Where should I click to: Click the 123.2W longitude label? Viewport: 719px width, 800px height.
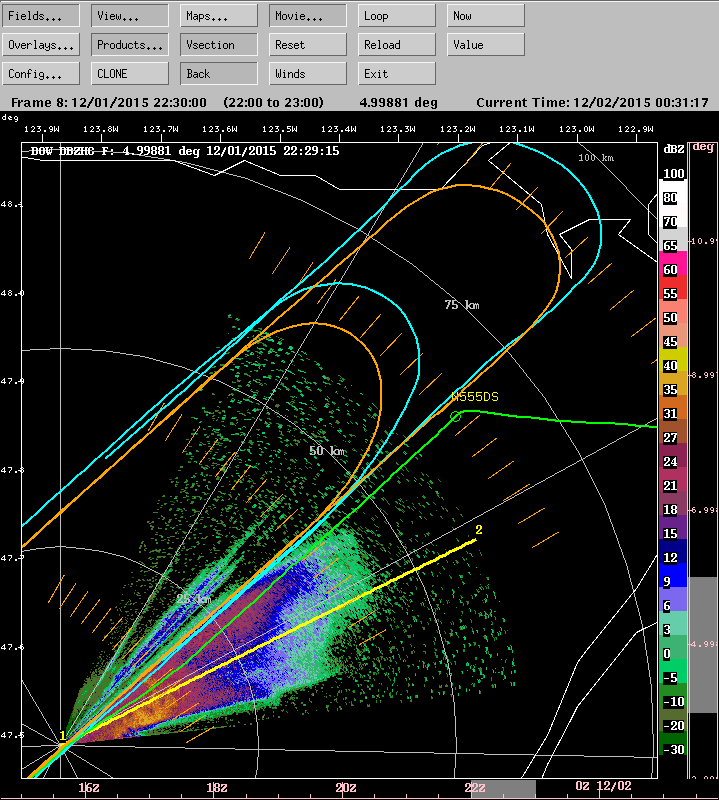(458, 129)
